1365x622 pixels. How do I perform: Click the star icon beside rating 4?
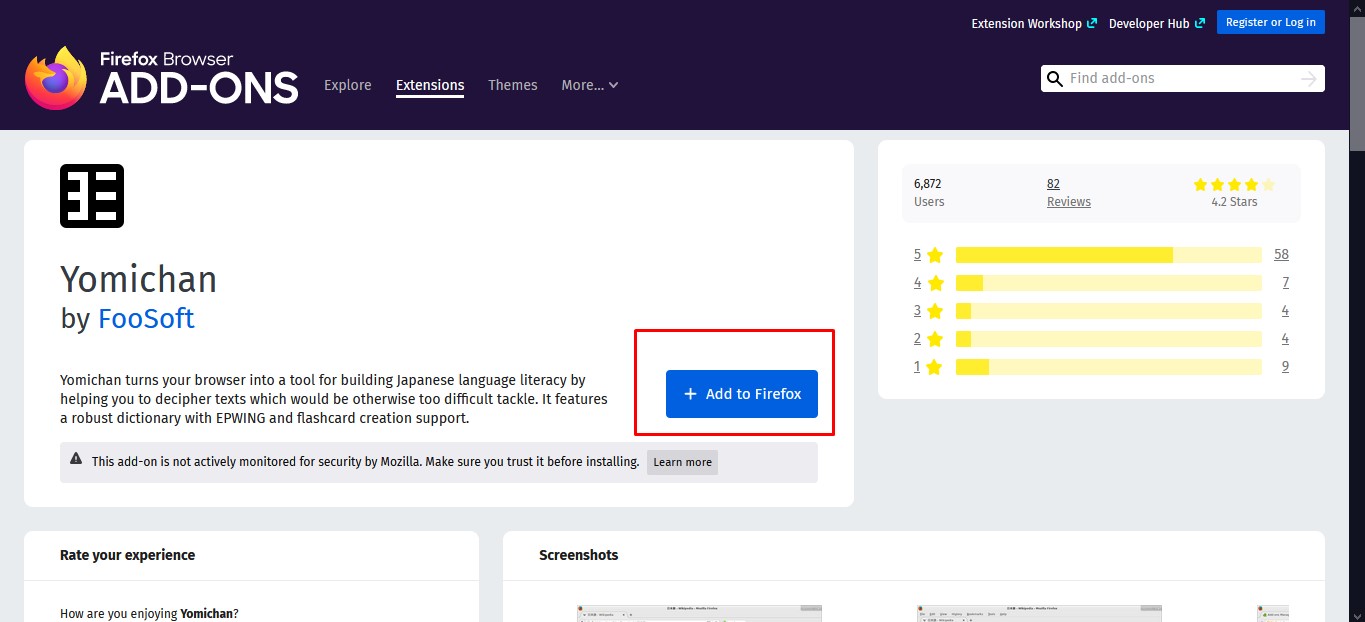tap(935, 283)
